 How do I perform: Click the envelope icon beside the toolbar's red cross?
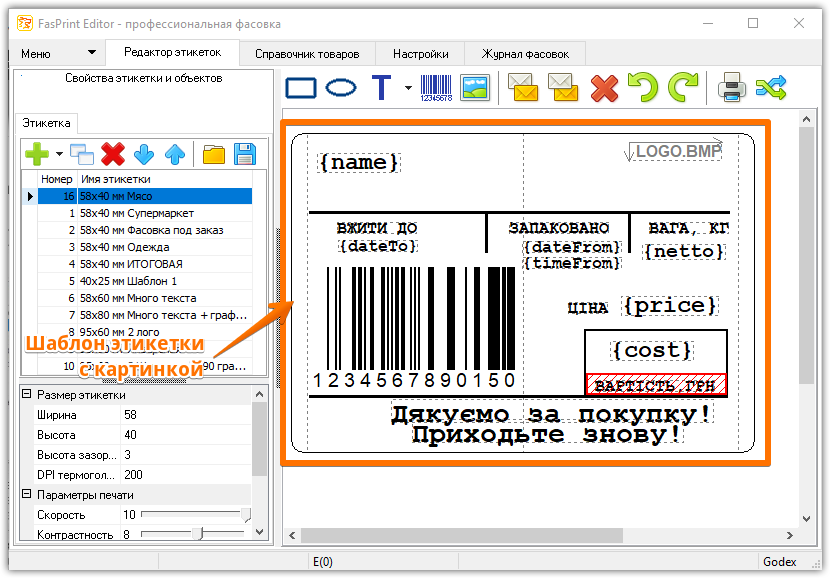point(563,88)
